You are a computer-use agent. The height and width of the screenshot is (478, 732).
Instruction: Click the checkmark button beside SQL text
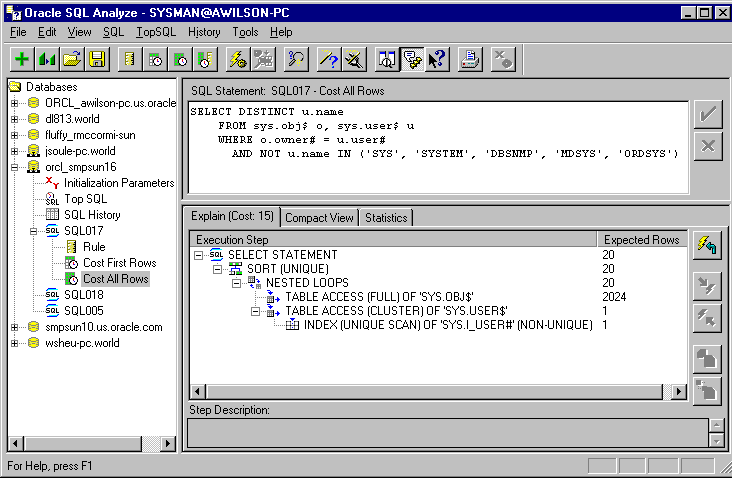click(708, 114)
